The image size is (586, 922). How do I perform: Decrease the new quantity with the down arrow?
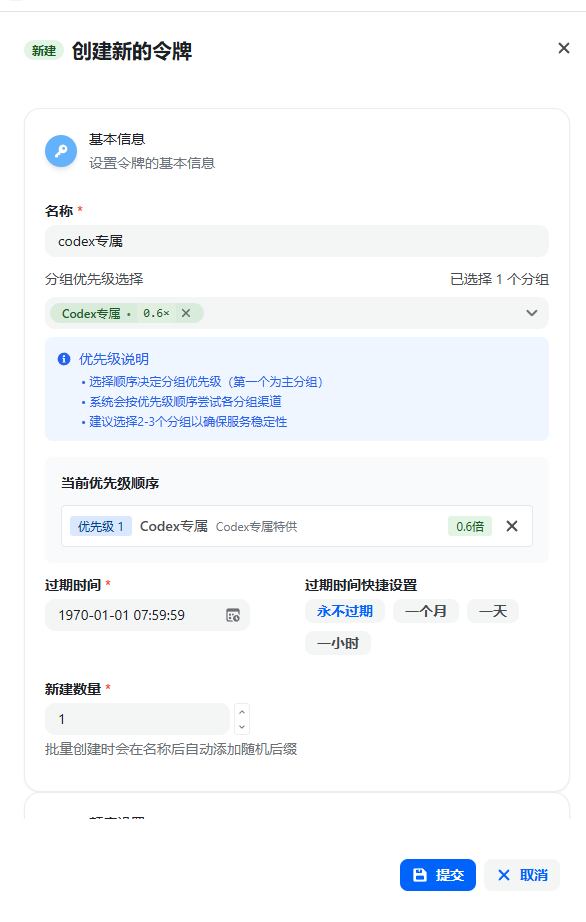pyautogui.click(x=242, y=727)
